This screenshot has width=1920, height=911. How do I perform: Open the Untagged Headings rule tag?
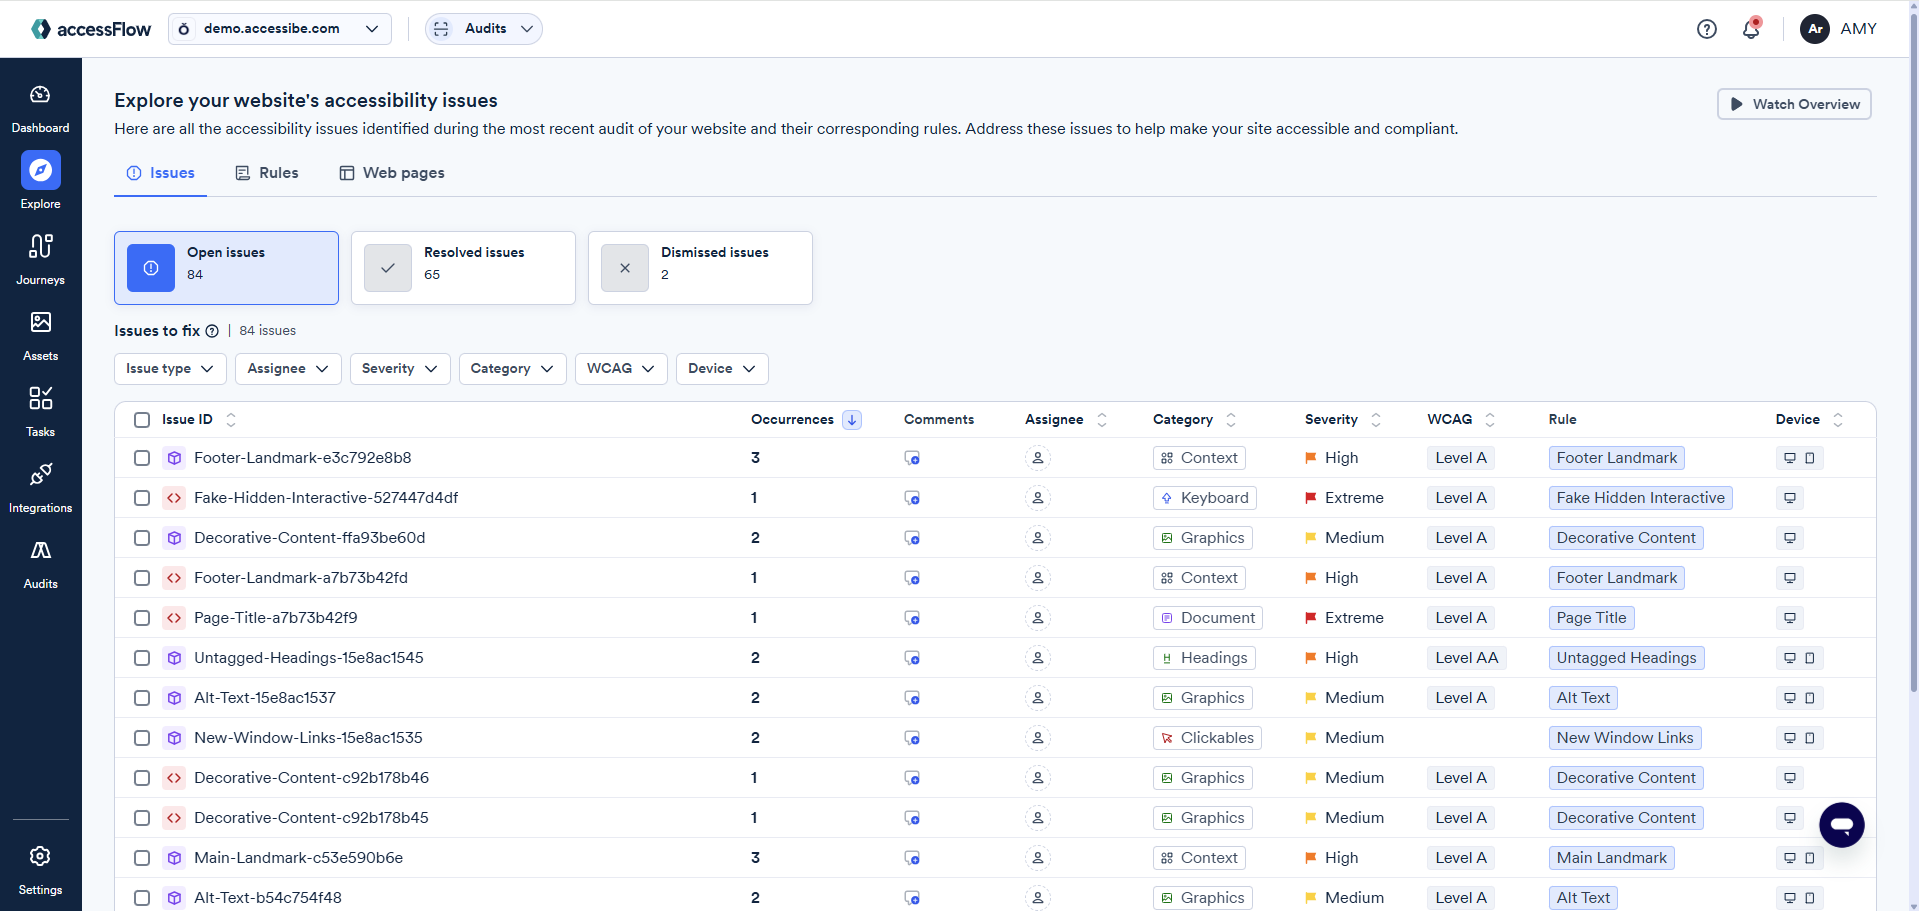point(1626,658)
